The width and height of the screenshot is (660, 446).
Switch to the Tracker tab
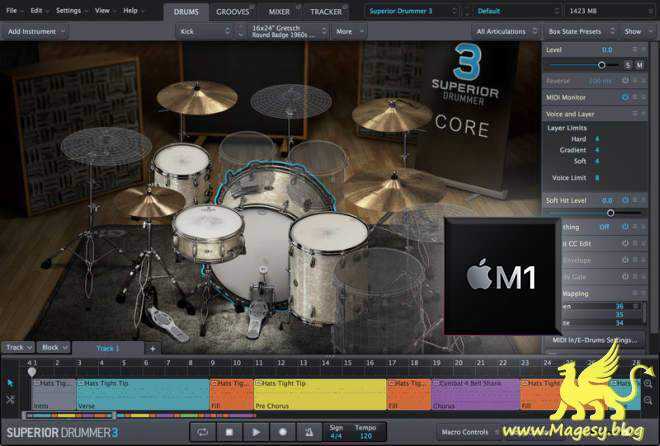(x=326, y=12)
